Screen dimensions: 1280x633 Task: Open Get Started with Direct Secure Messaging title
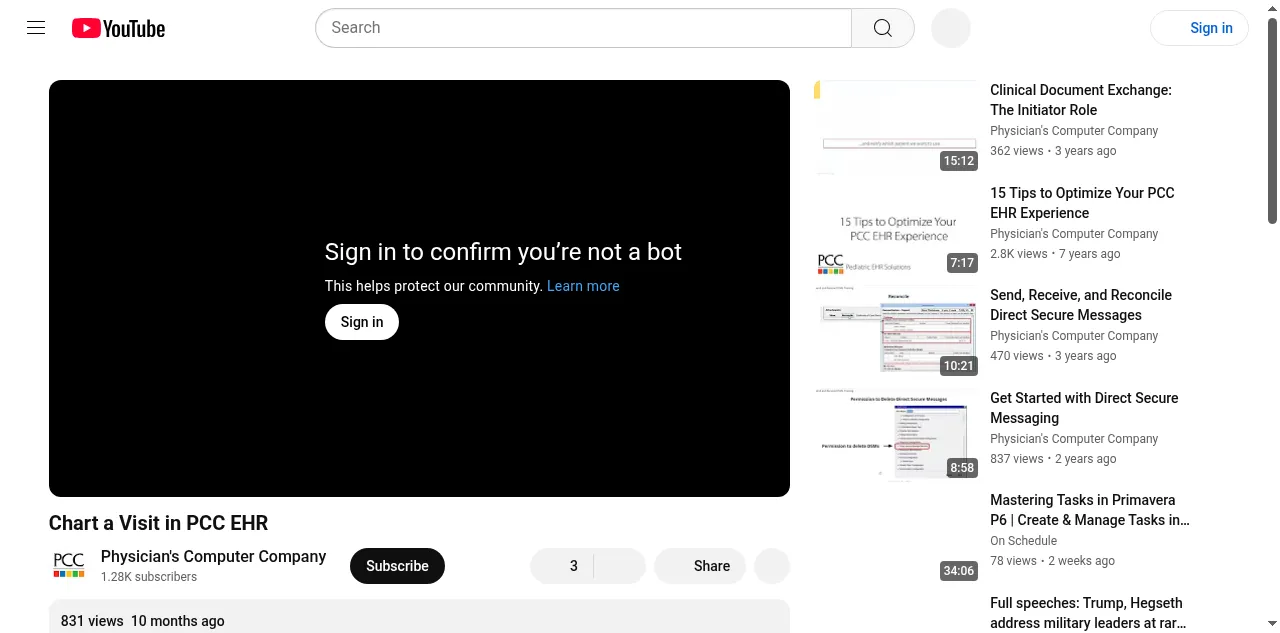(x=1084, y=408)
